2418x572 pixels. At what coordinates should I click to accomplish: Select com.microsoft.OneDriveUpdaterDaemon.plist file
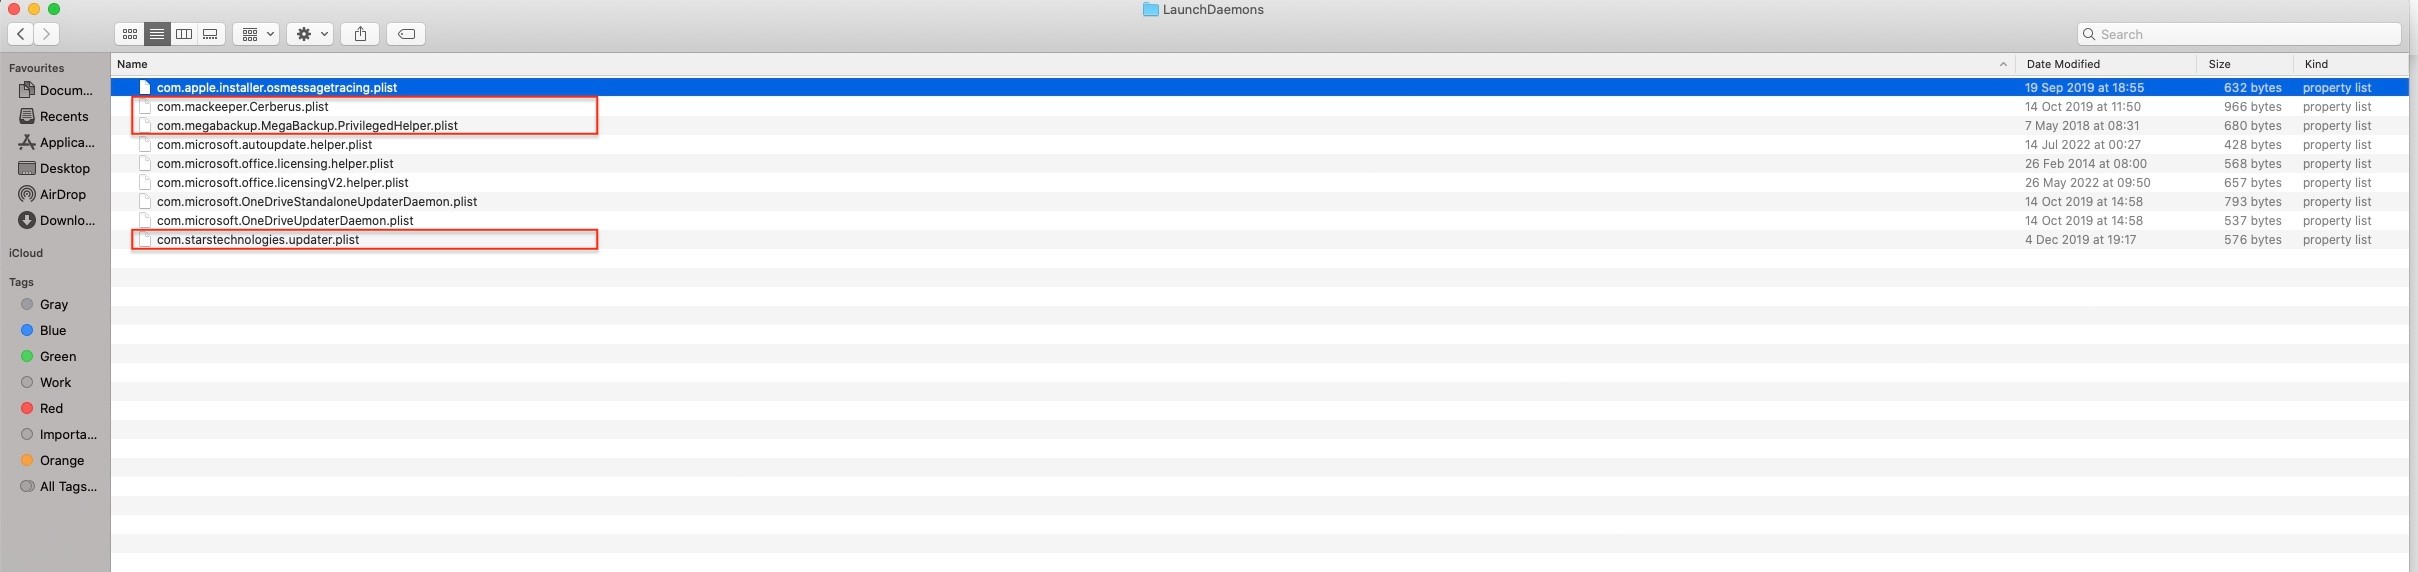1259,220
